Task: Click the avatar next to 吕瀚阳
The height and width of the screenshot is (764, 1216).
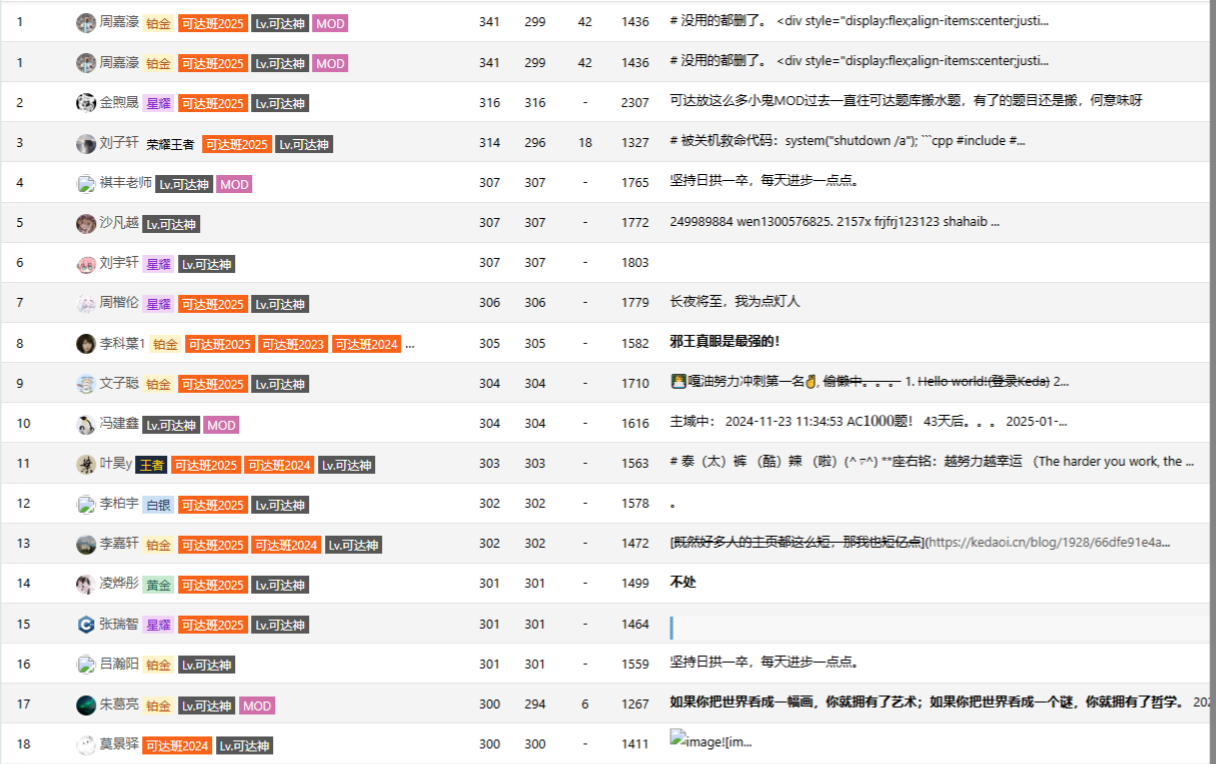Action: [86, 664]
